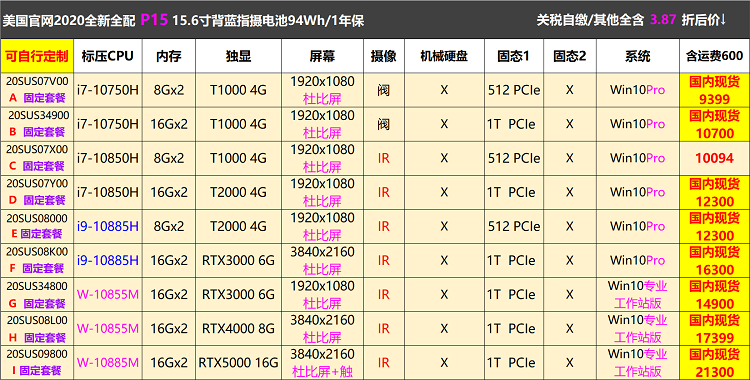Select model code 20SUS09800
750x380 pixels.
click(37, 354)
